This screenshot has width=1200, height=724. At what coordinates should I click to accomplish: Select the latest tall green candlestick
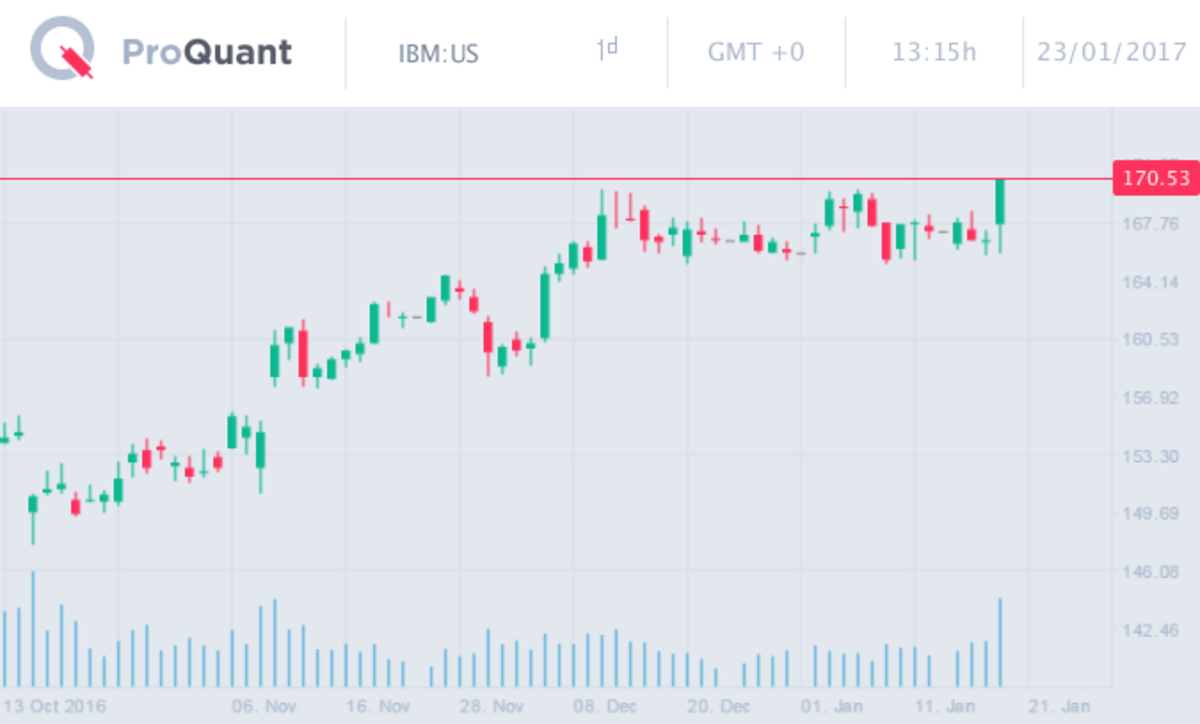click(x=1000, y=202)
